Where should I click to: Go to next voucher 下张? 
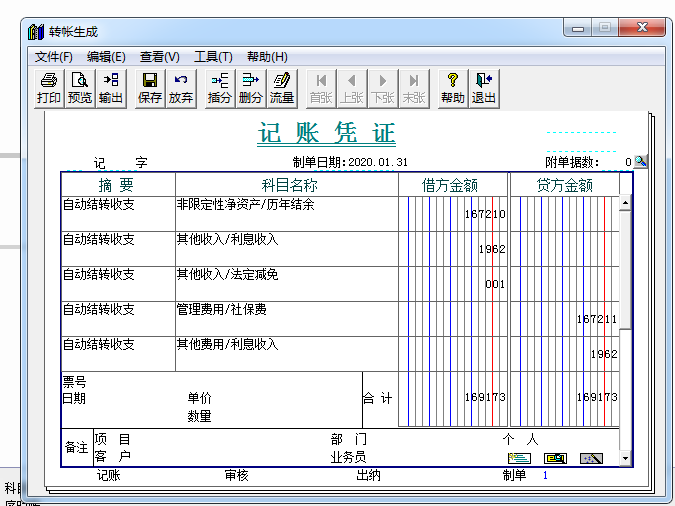(383, 88)
